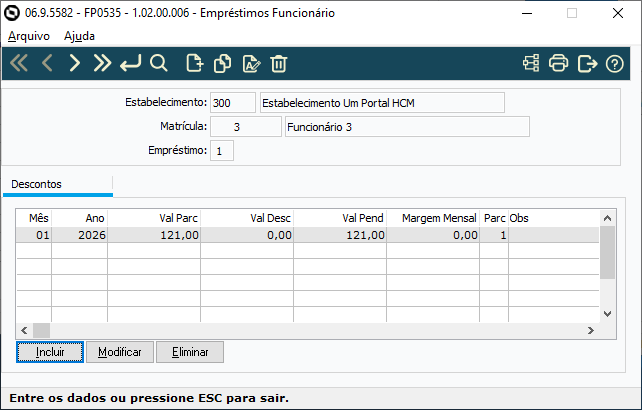642x410 pixels.
Task: Select the cell with month 01
Action: 34,235
